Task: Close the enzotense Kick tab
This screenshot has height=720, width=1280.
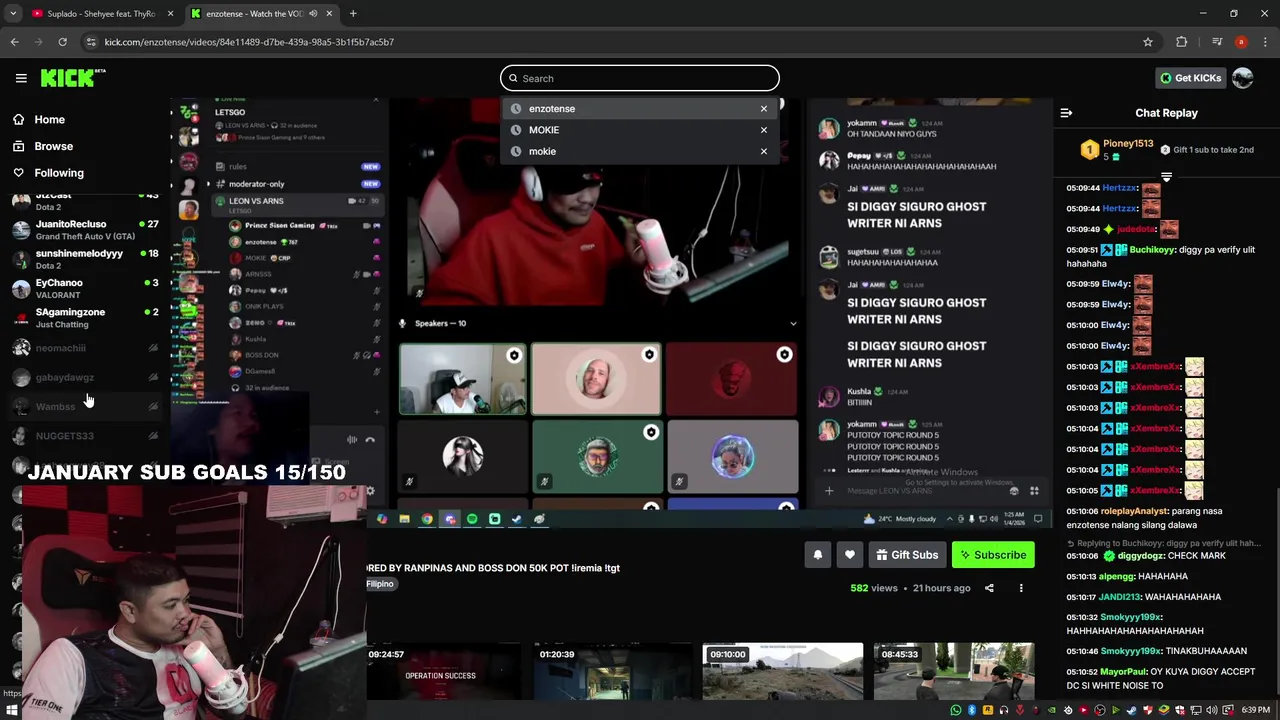Action: point(328,14)
